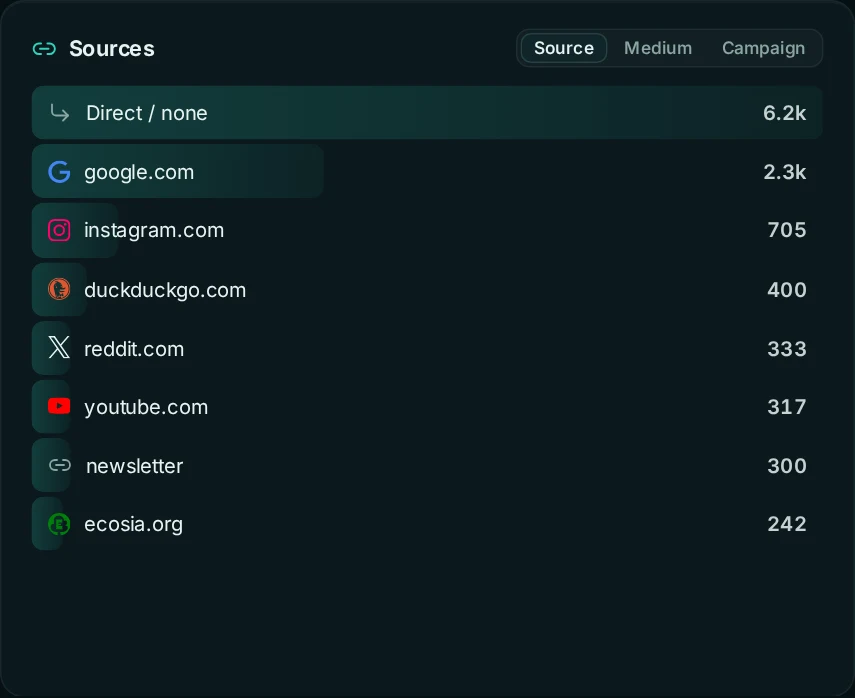
Task: Open the Campaign tab
Action: tap(763, 48)
